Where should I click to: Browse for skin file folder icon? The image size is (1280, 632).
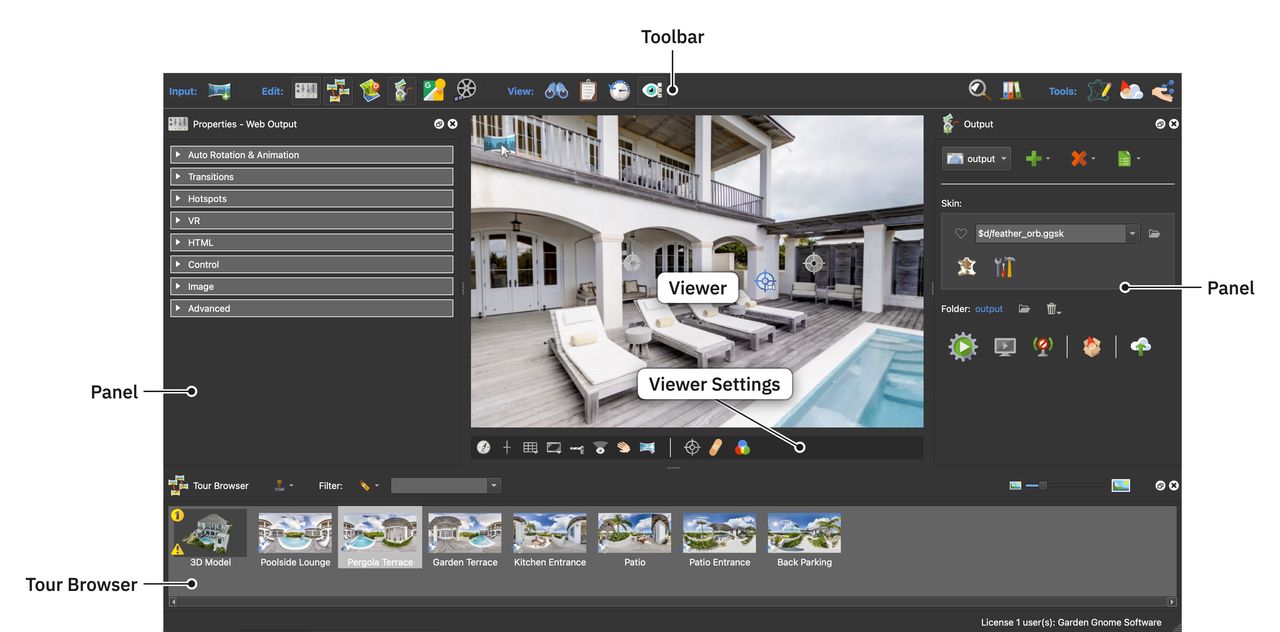(x=1155, y=234)
